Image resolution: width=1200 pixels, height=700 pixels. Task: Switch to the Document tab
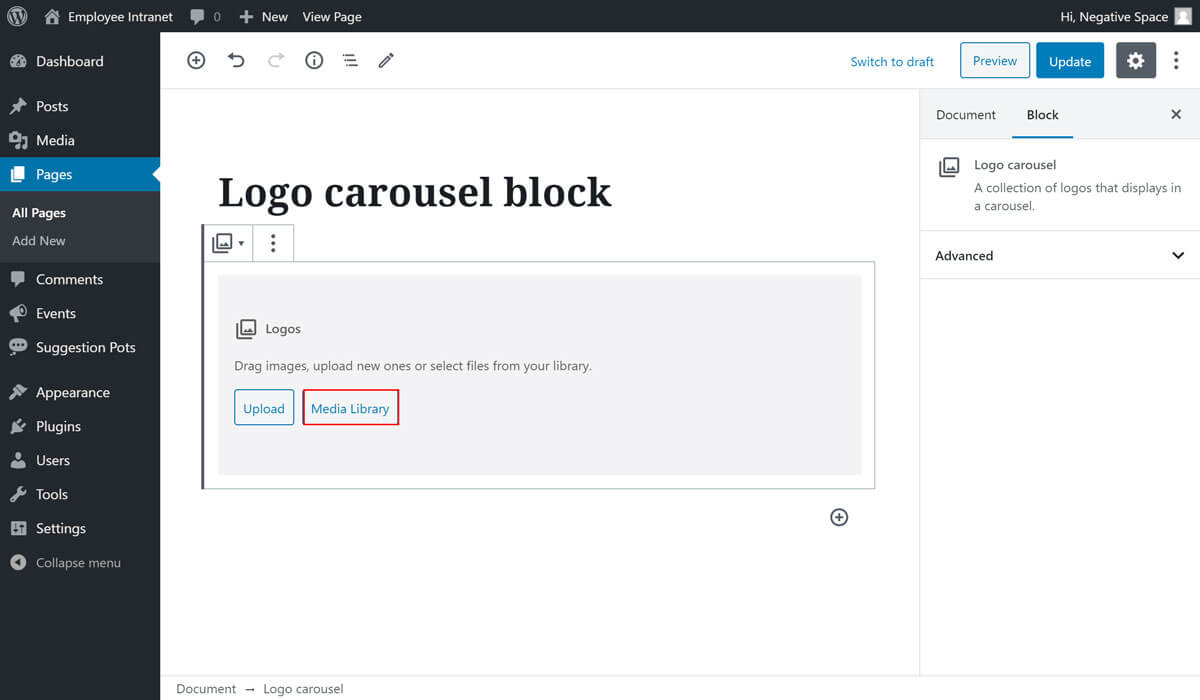(965, 115)
